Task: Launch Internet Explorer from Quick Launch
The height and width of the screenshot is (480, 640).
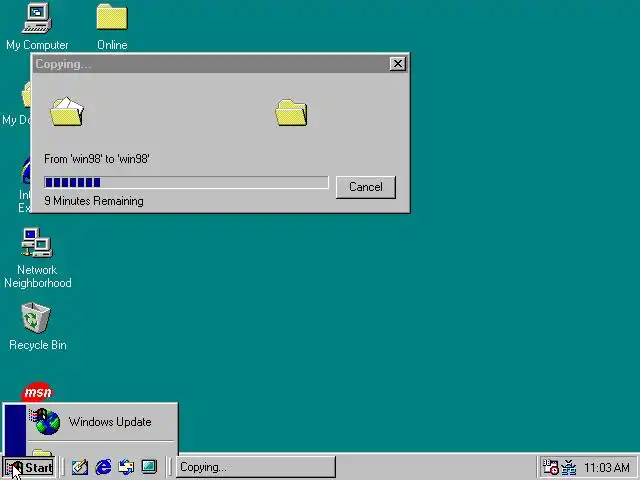Action: point(104,467)
